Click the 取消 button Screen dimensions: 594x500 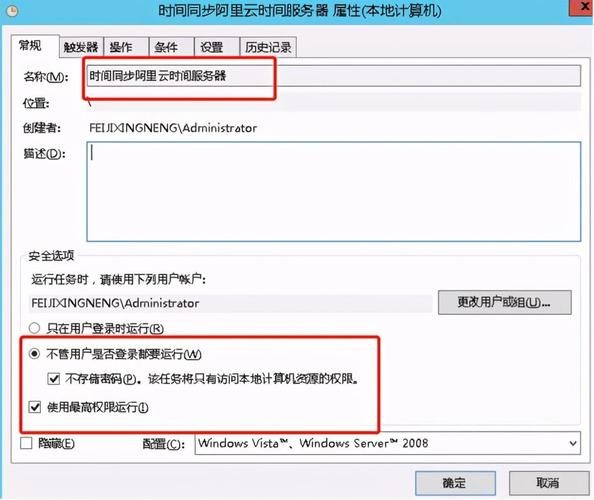click(x=549, y=483)
